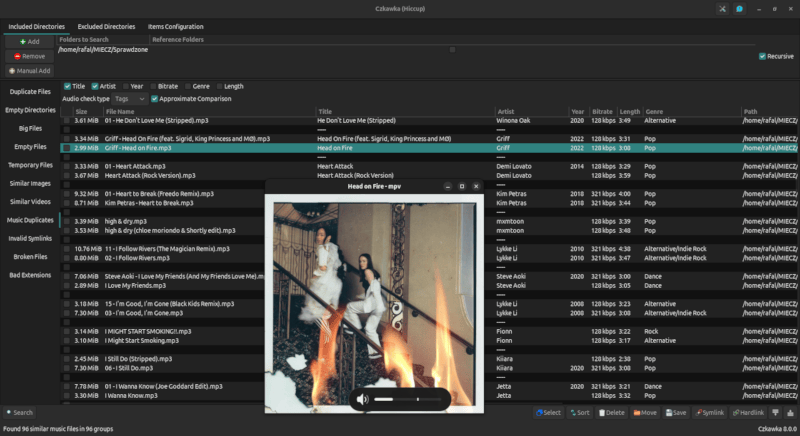
Task: Sort list by the Bitrate column header
Action: 601,111
